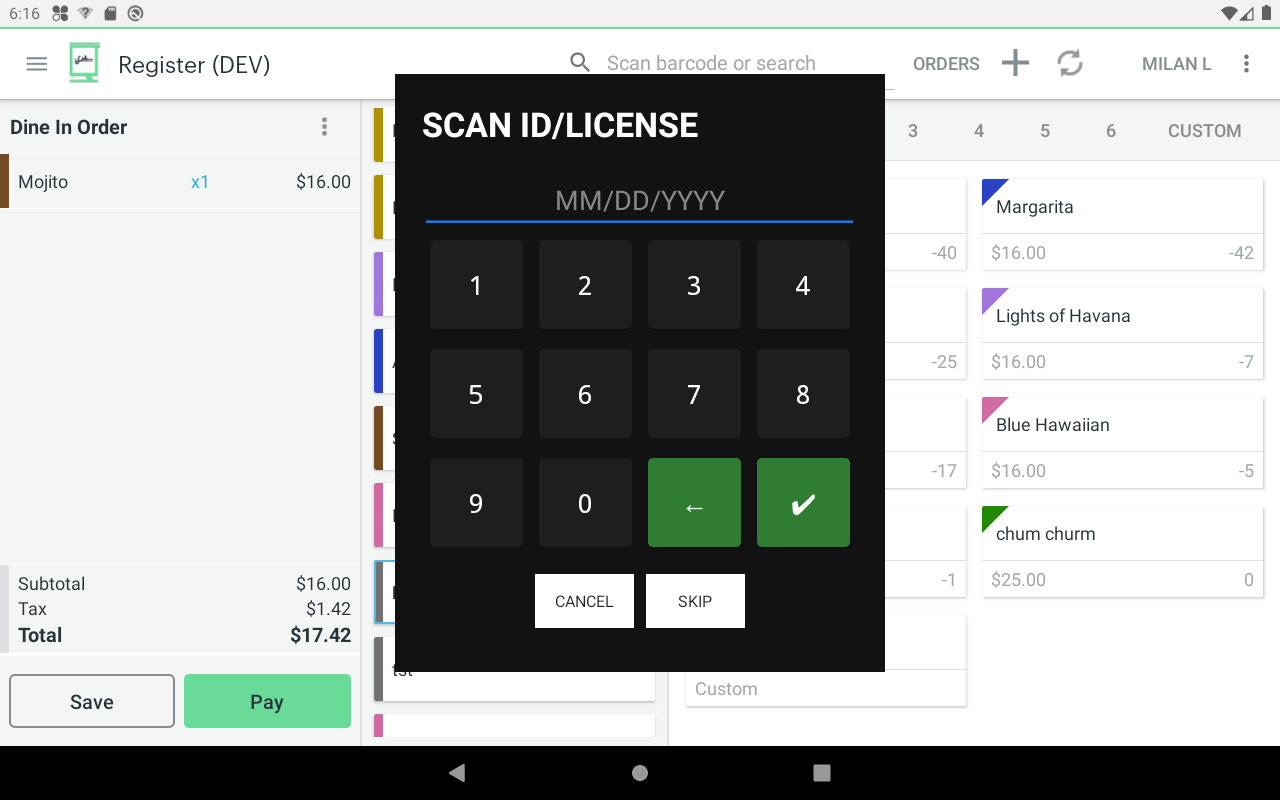The image size is (1280, 800).
Task: Open the hamburger navigation menu
Action: click(x=37, y=64)
